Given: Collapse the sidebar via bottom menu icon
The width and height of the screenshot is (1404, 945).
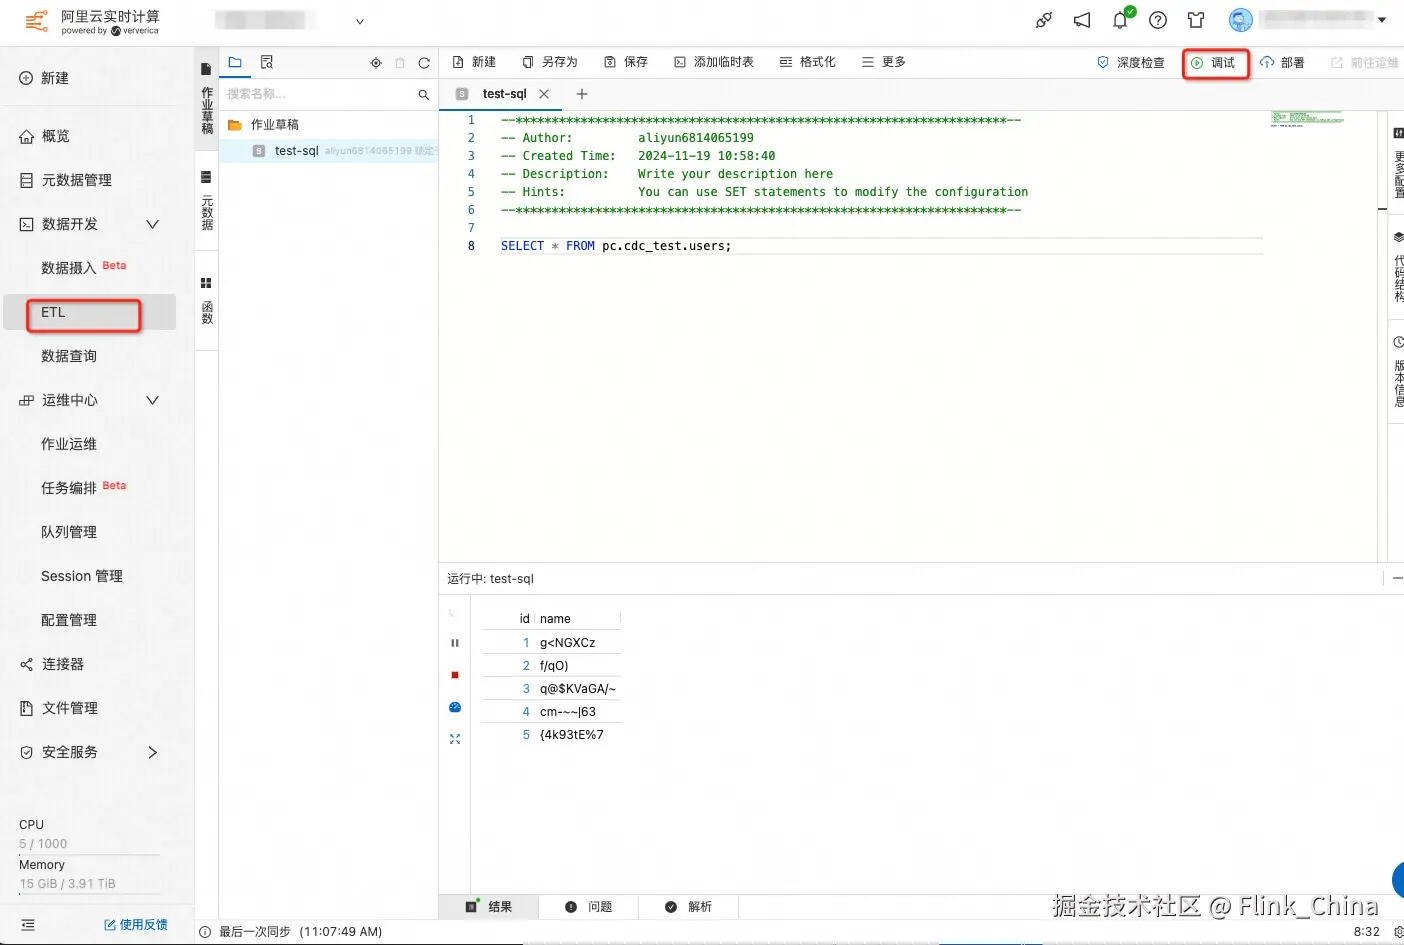Looking at the screenshot, I should click(28, 925).
